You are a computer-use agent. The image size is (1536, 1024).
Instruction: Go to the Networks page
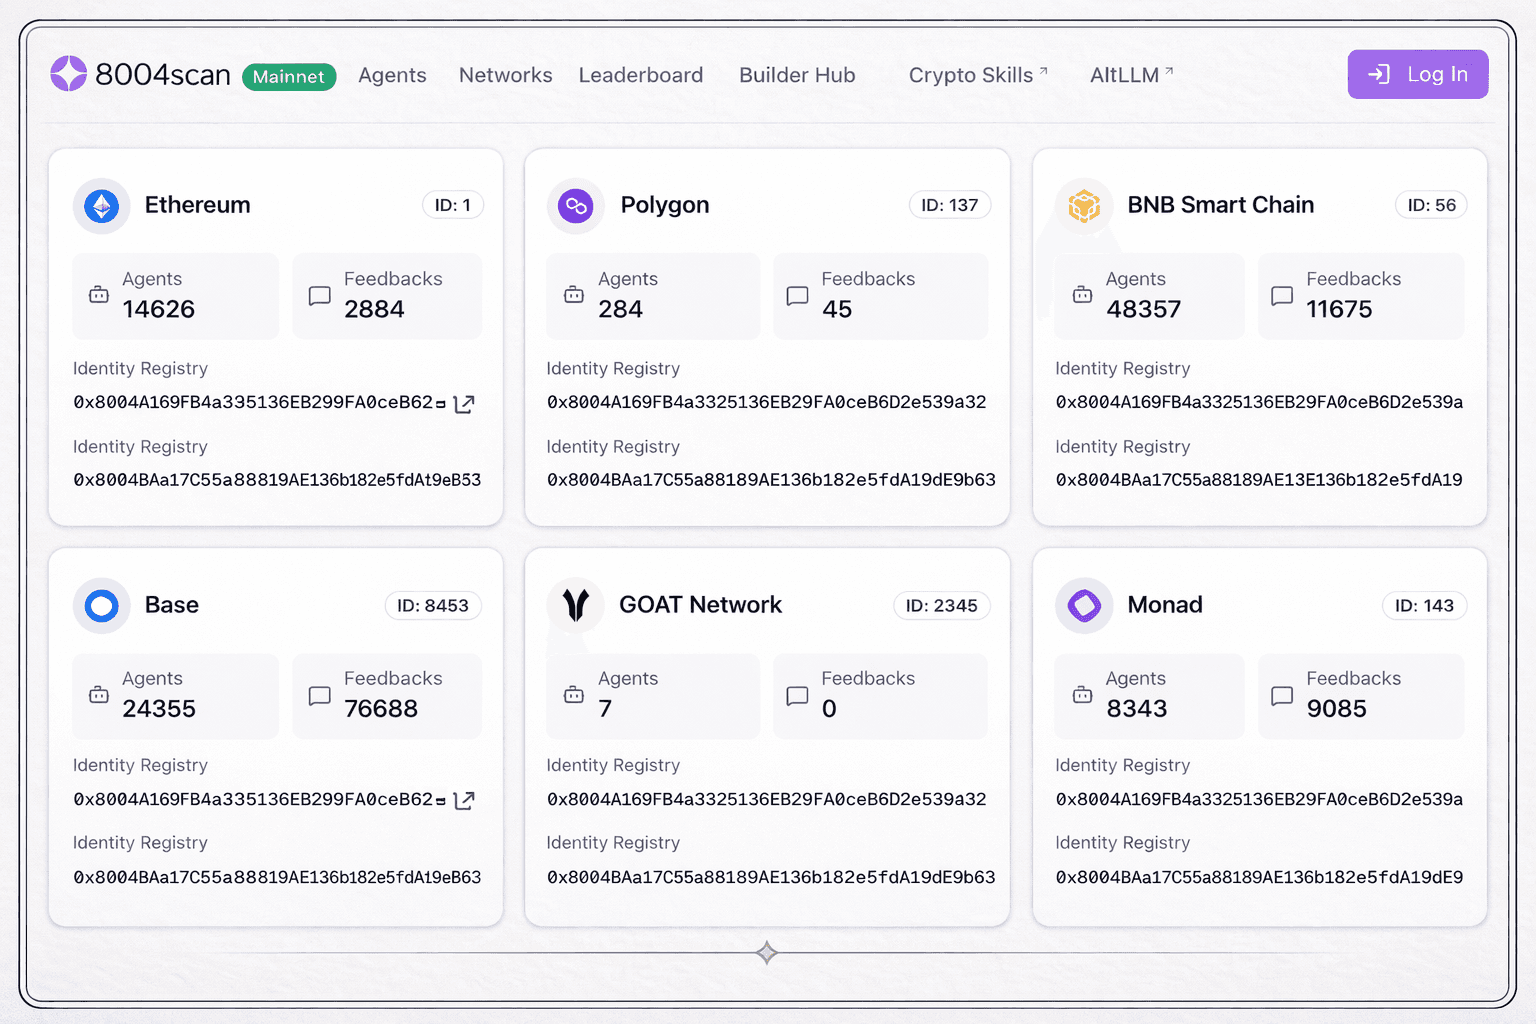(505, 75)
